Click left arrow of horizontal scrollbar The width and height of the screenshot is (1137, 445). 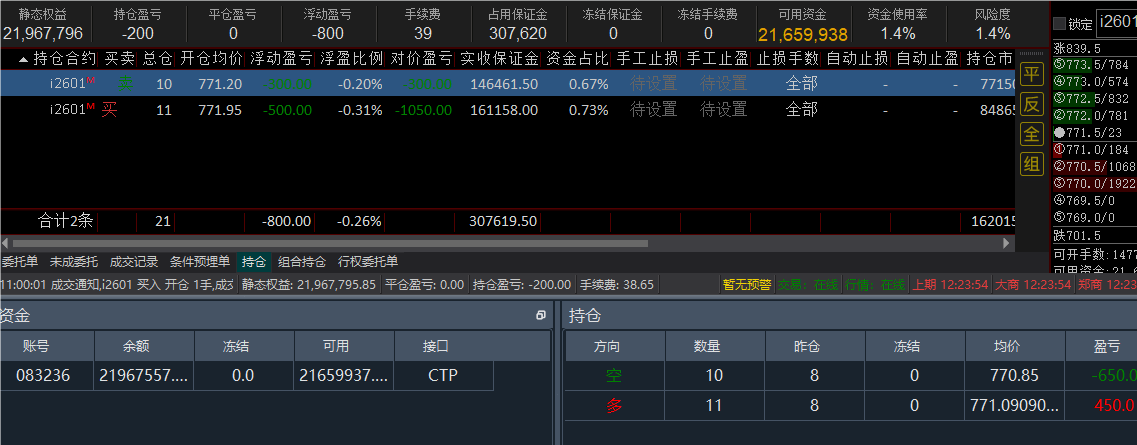(x=5, y=243)
